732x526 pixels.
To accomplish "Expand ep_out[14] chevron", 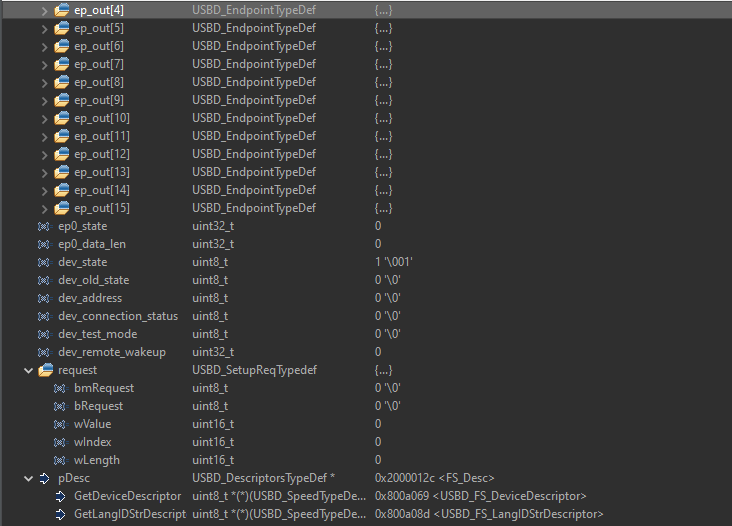I will click(x=44, y=191).
